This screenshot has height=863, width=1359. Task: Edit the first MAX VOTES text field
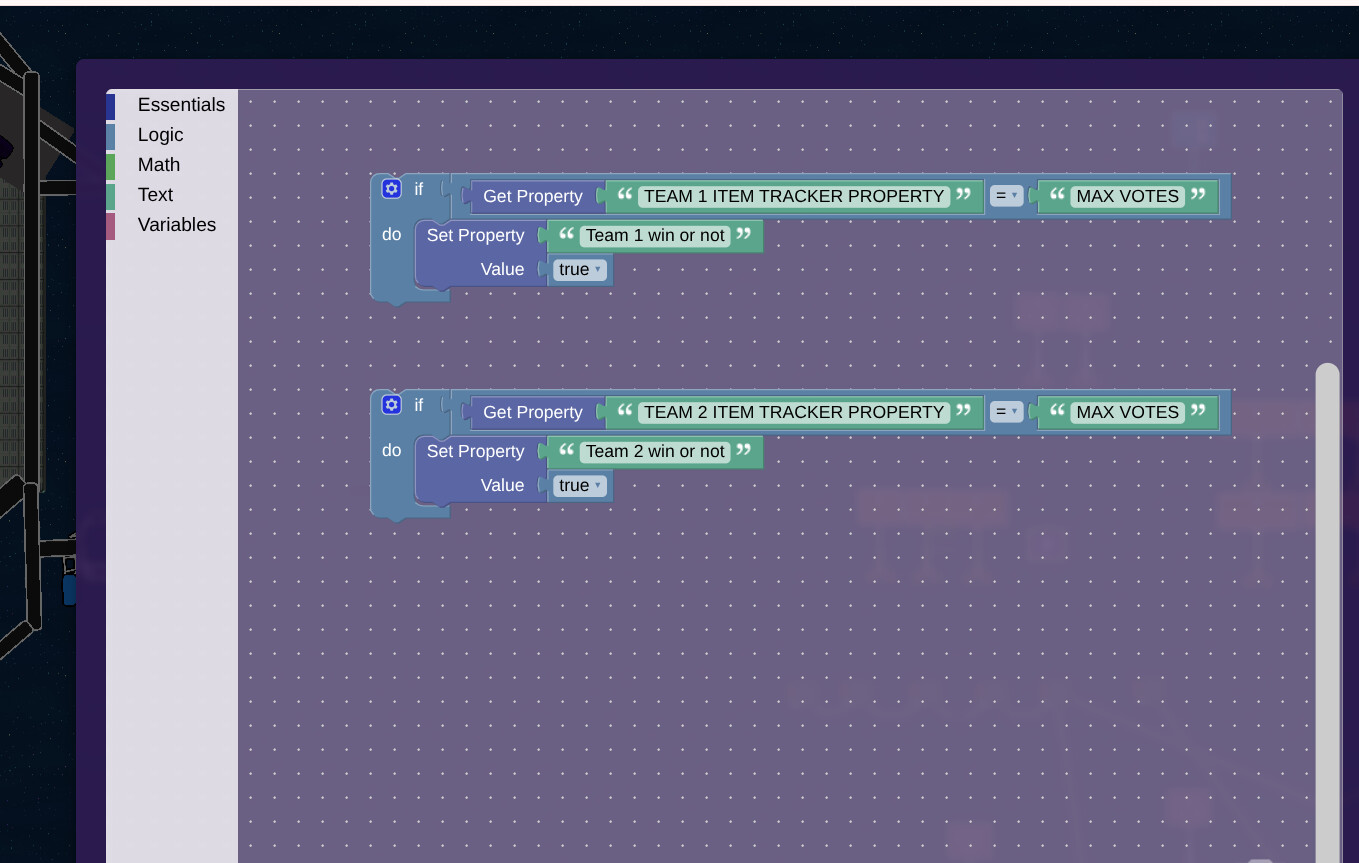point(1127,196)
